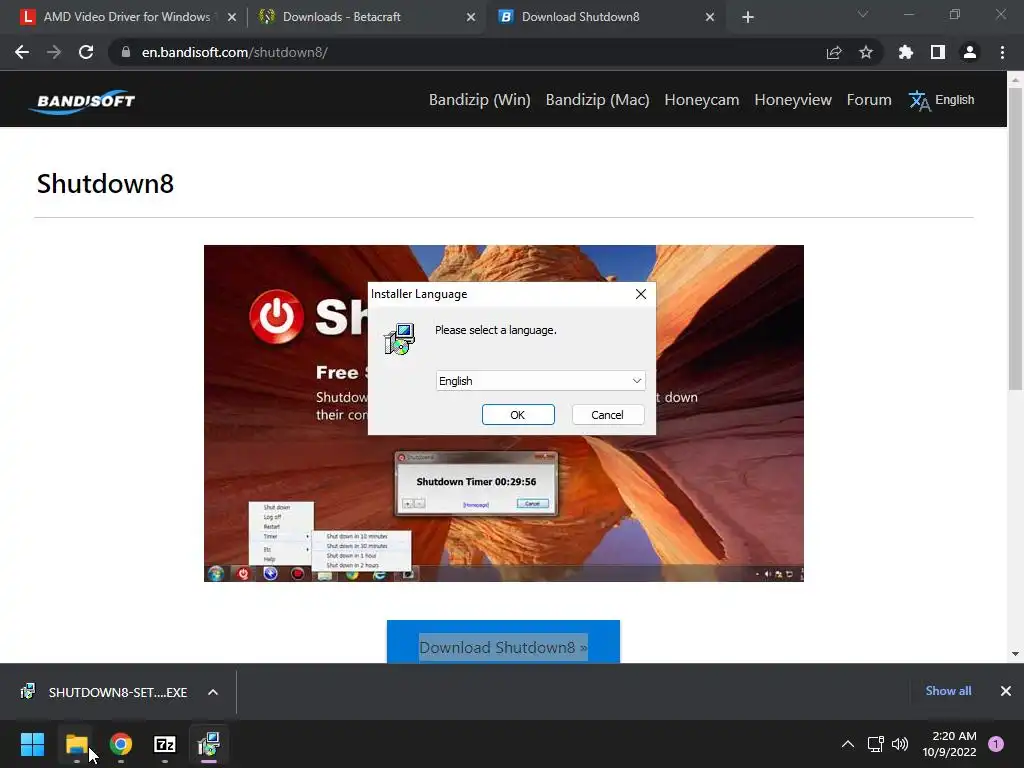Close the Downloads - Betacraft tab
This screenshot has height=768, width=1024.
click(x=471, y=17)
